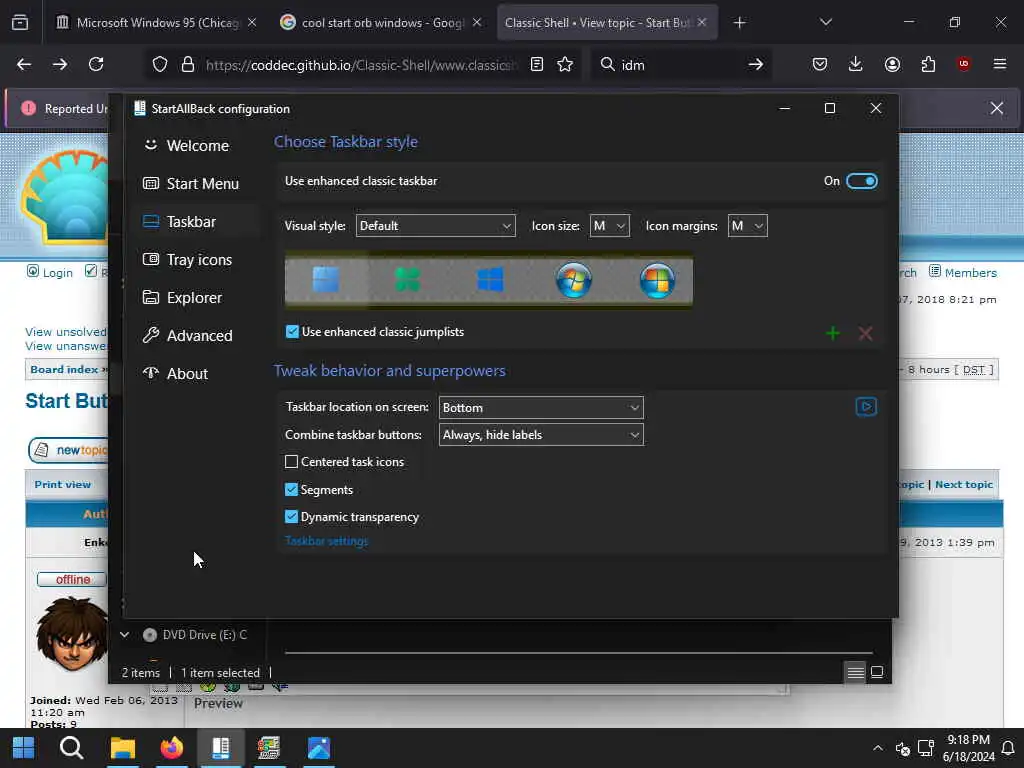Viewport: 1024px width, 768px height.
Task: Bookmark this page with the star icon
Action: click(x=565, y=64)
